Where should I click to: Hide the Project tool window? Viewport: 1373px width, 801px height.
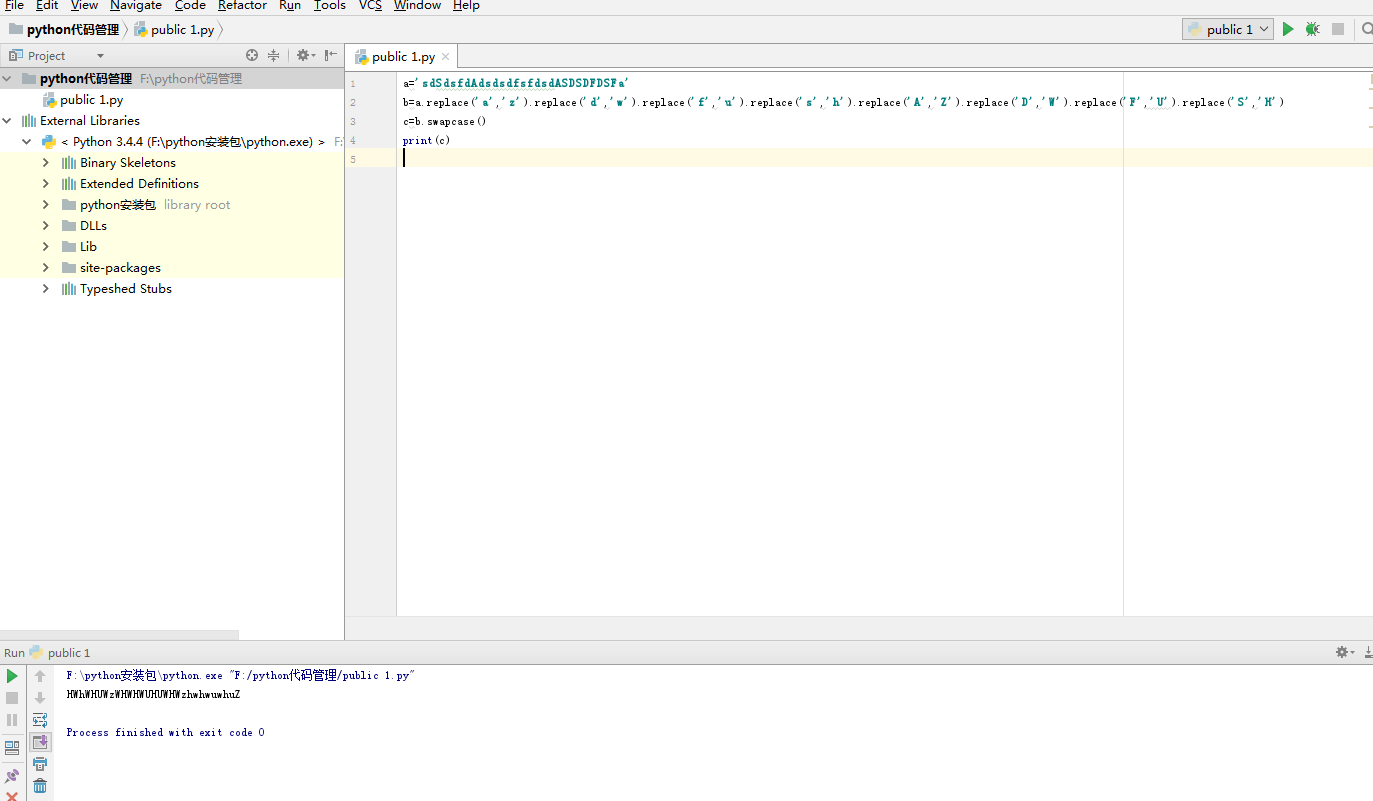pos(330,56)
